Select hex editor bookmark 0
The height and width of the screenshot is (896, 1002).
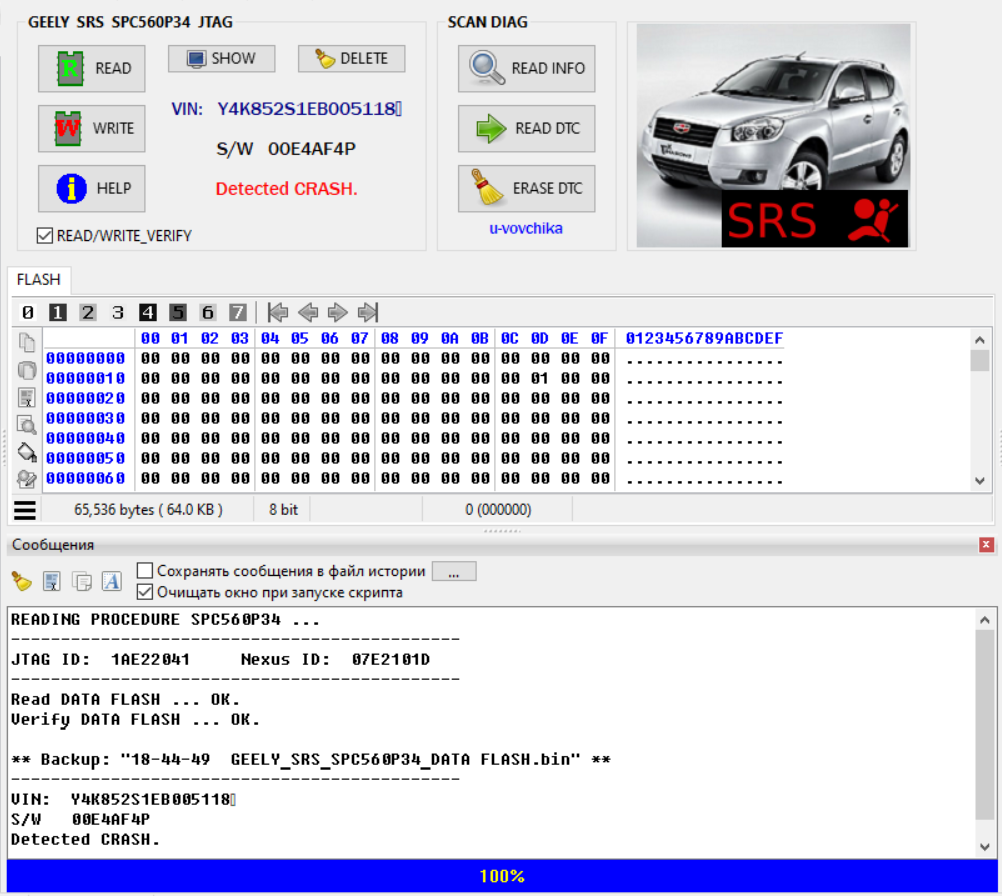pos(27,313)
